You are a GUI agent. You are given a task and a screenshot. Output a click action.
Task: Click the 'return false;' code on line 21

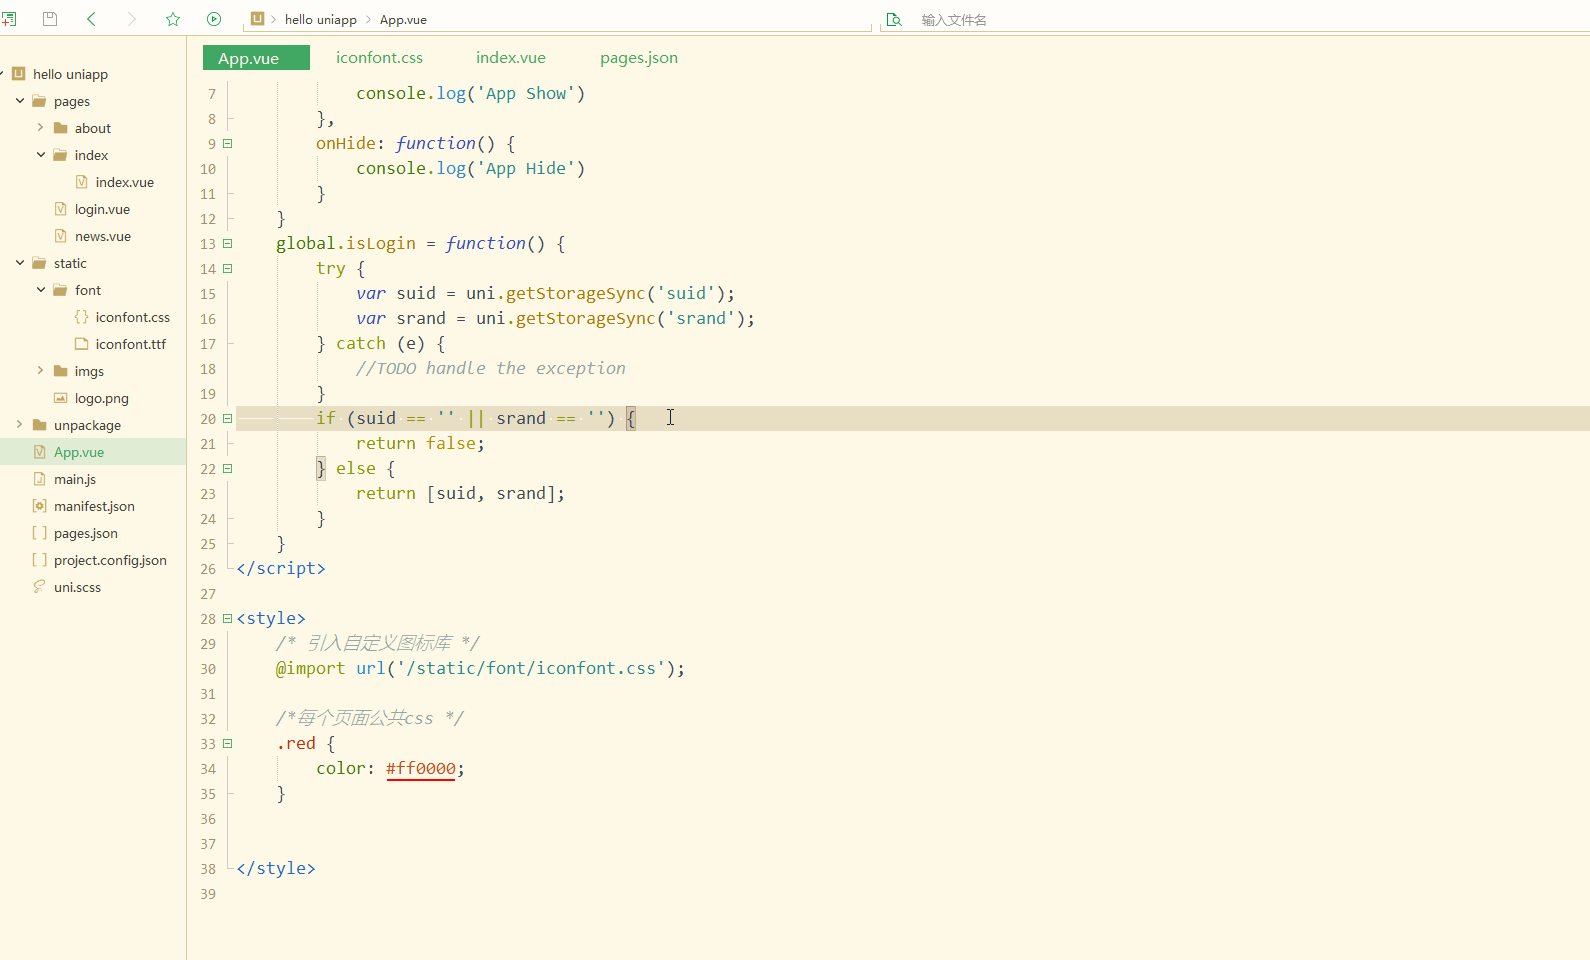point(420,444)
